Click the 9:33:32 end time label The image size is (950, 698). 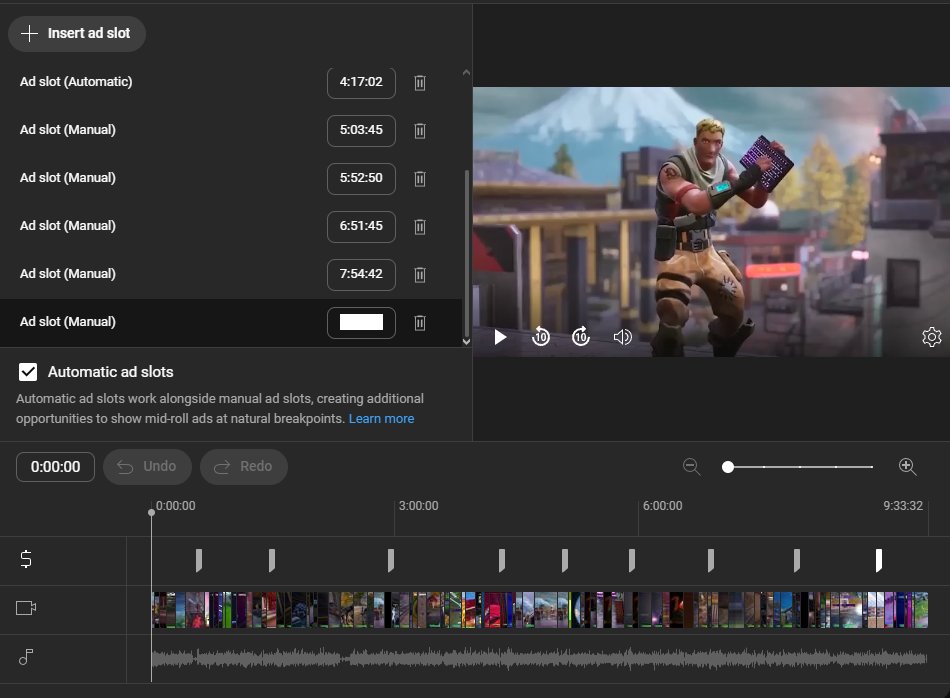pos(903,506)
